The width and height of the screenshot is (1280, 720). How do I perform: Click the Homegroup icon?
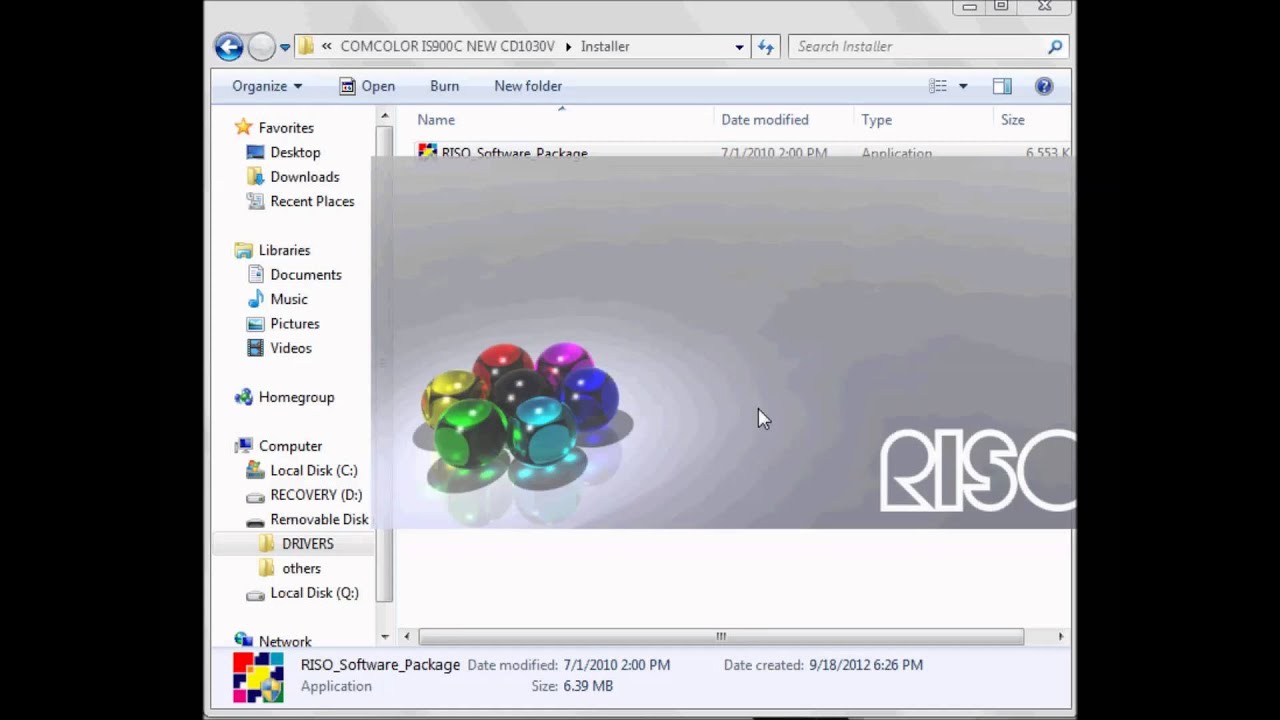point(243,397)
